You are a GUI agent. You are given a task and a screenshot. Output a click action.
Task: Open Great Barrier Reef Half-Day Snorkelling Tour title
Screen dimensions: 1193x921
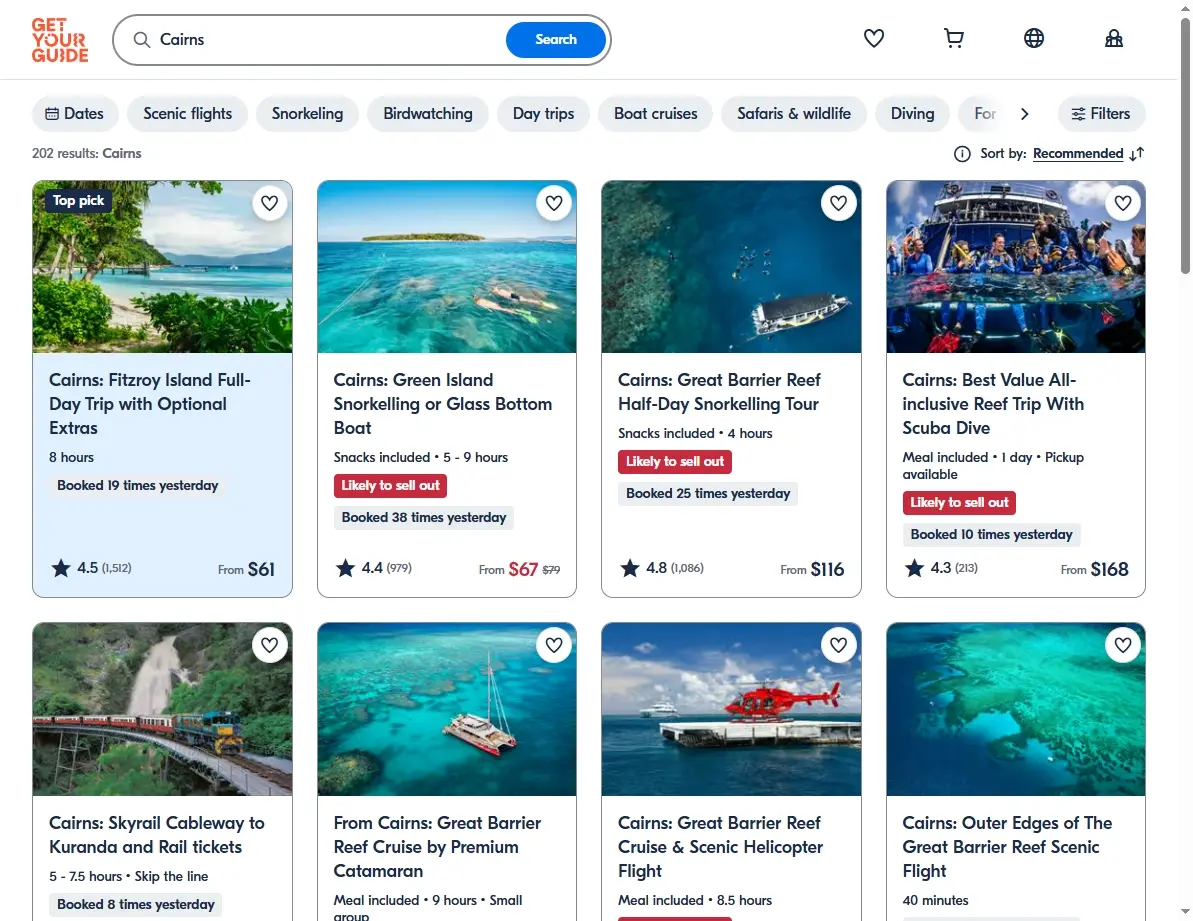tap(719, 392)
